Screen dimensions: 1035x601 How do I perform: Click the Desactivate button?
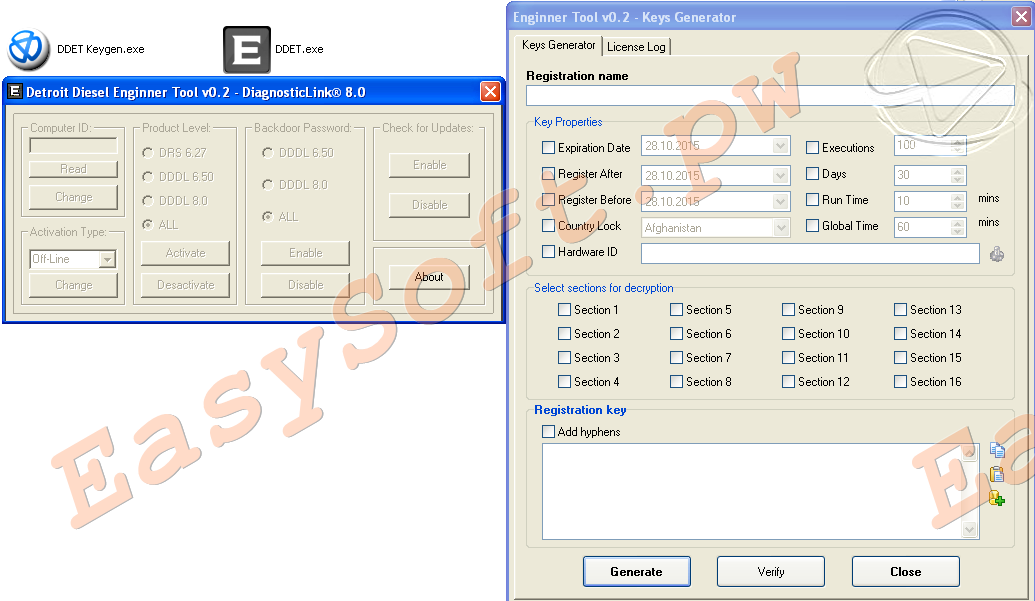point(185,285)
